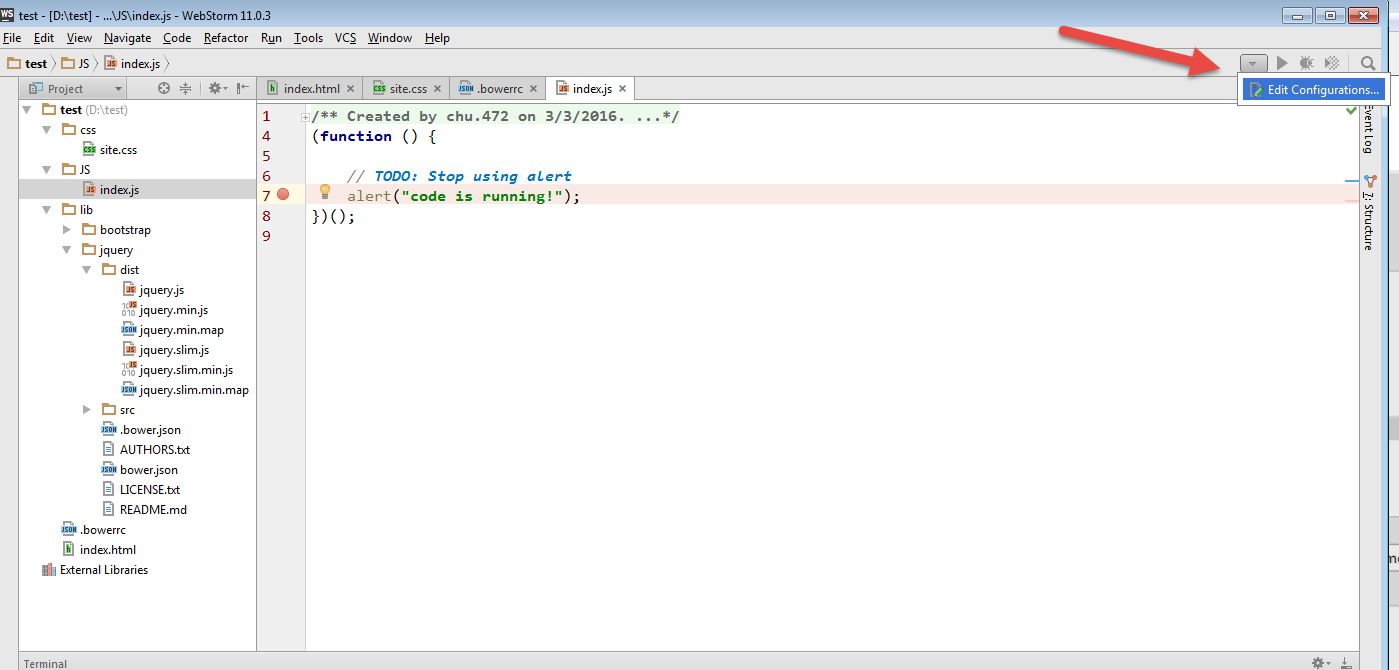
Task: Click the test breadcrumb in navigation bar
Action: pos(28,63)
